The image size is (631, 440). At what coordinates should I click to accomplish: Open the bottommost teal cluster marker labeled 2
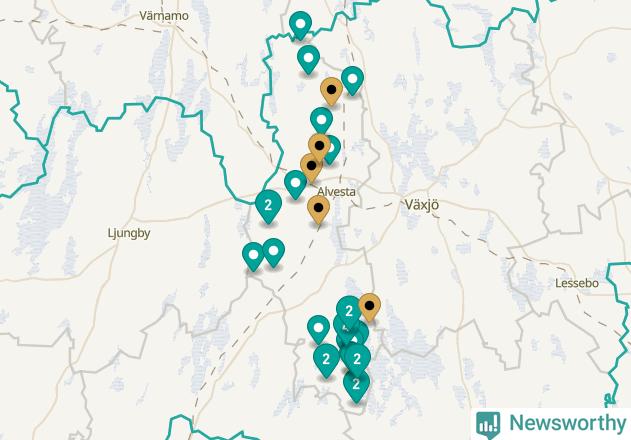356,386
